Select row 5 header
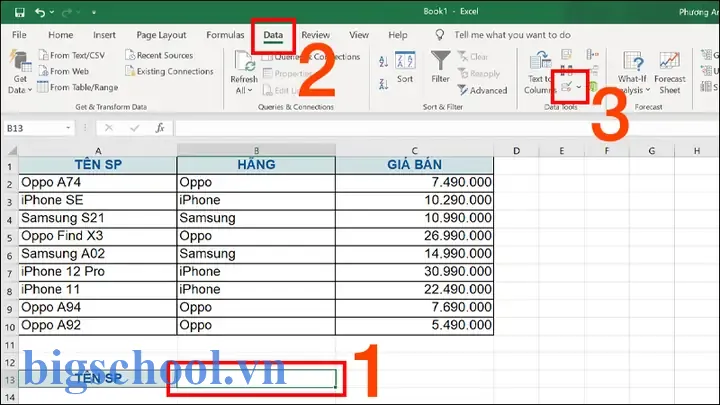The image size is (720, 405). coord(10,236)
